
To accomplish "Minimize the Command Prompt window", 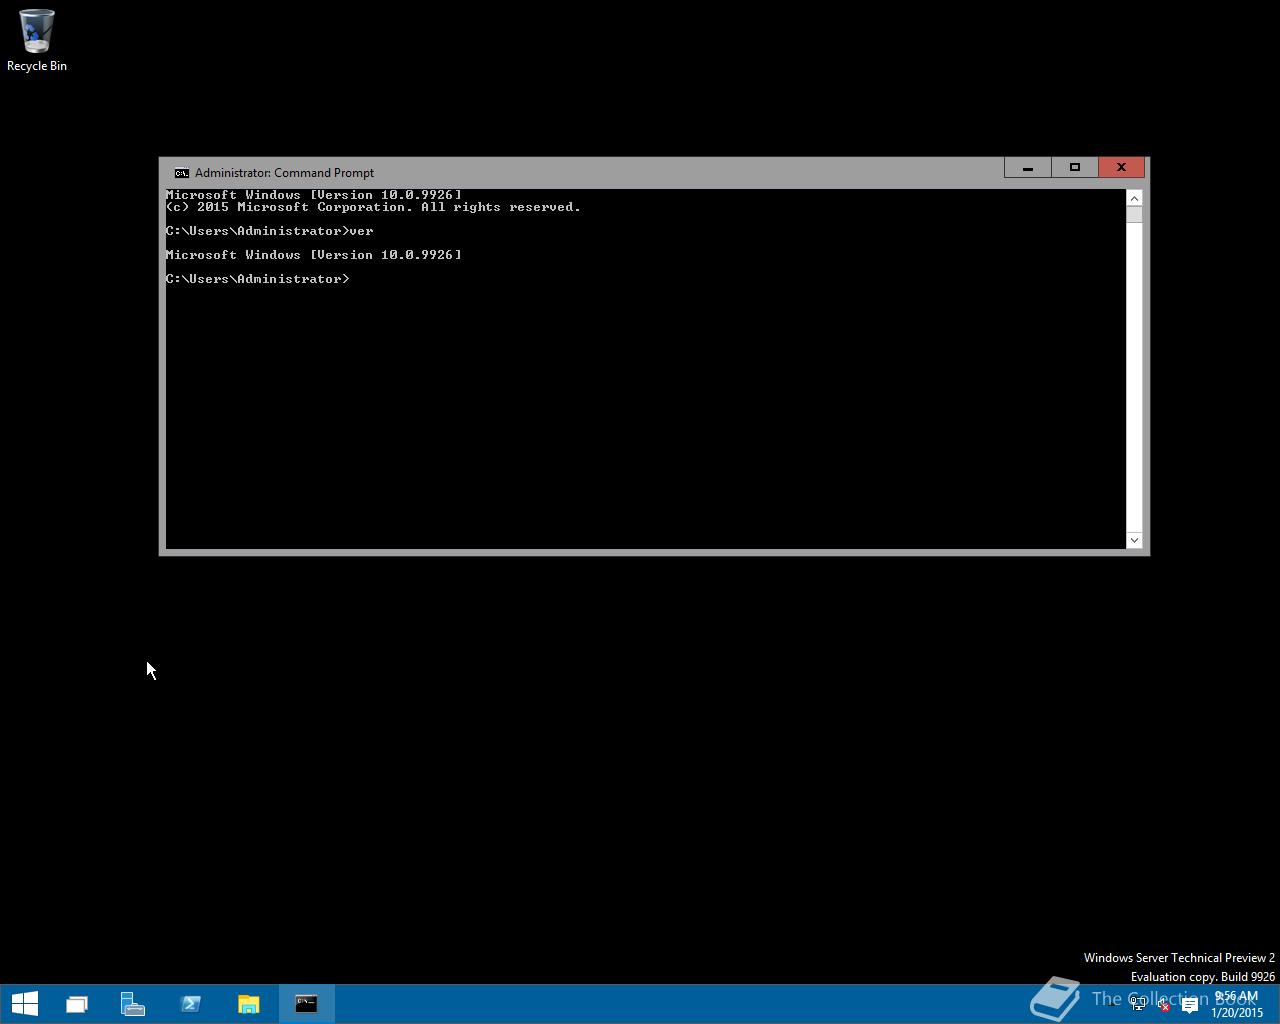I will coord(1028,168).
